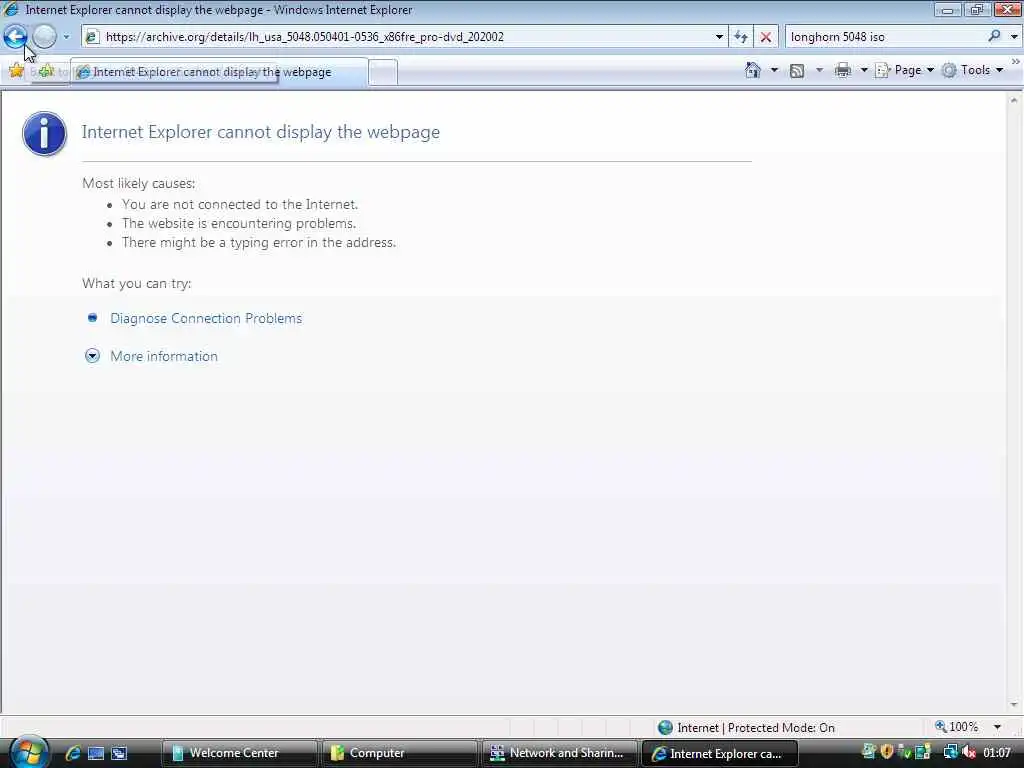Image resolution: width=1024 pixels, height=768 pixels.
Task: Click the vertical scrollbar down arrow
Action: [1014, 705]
